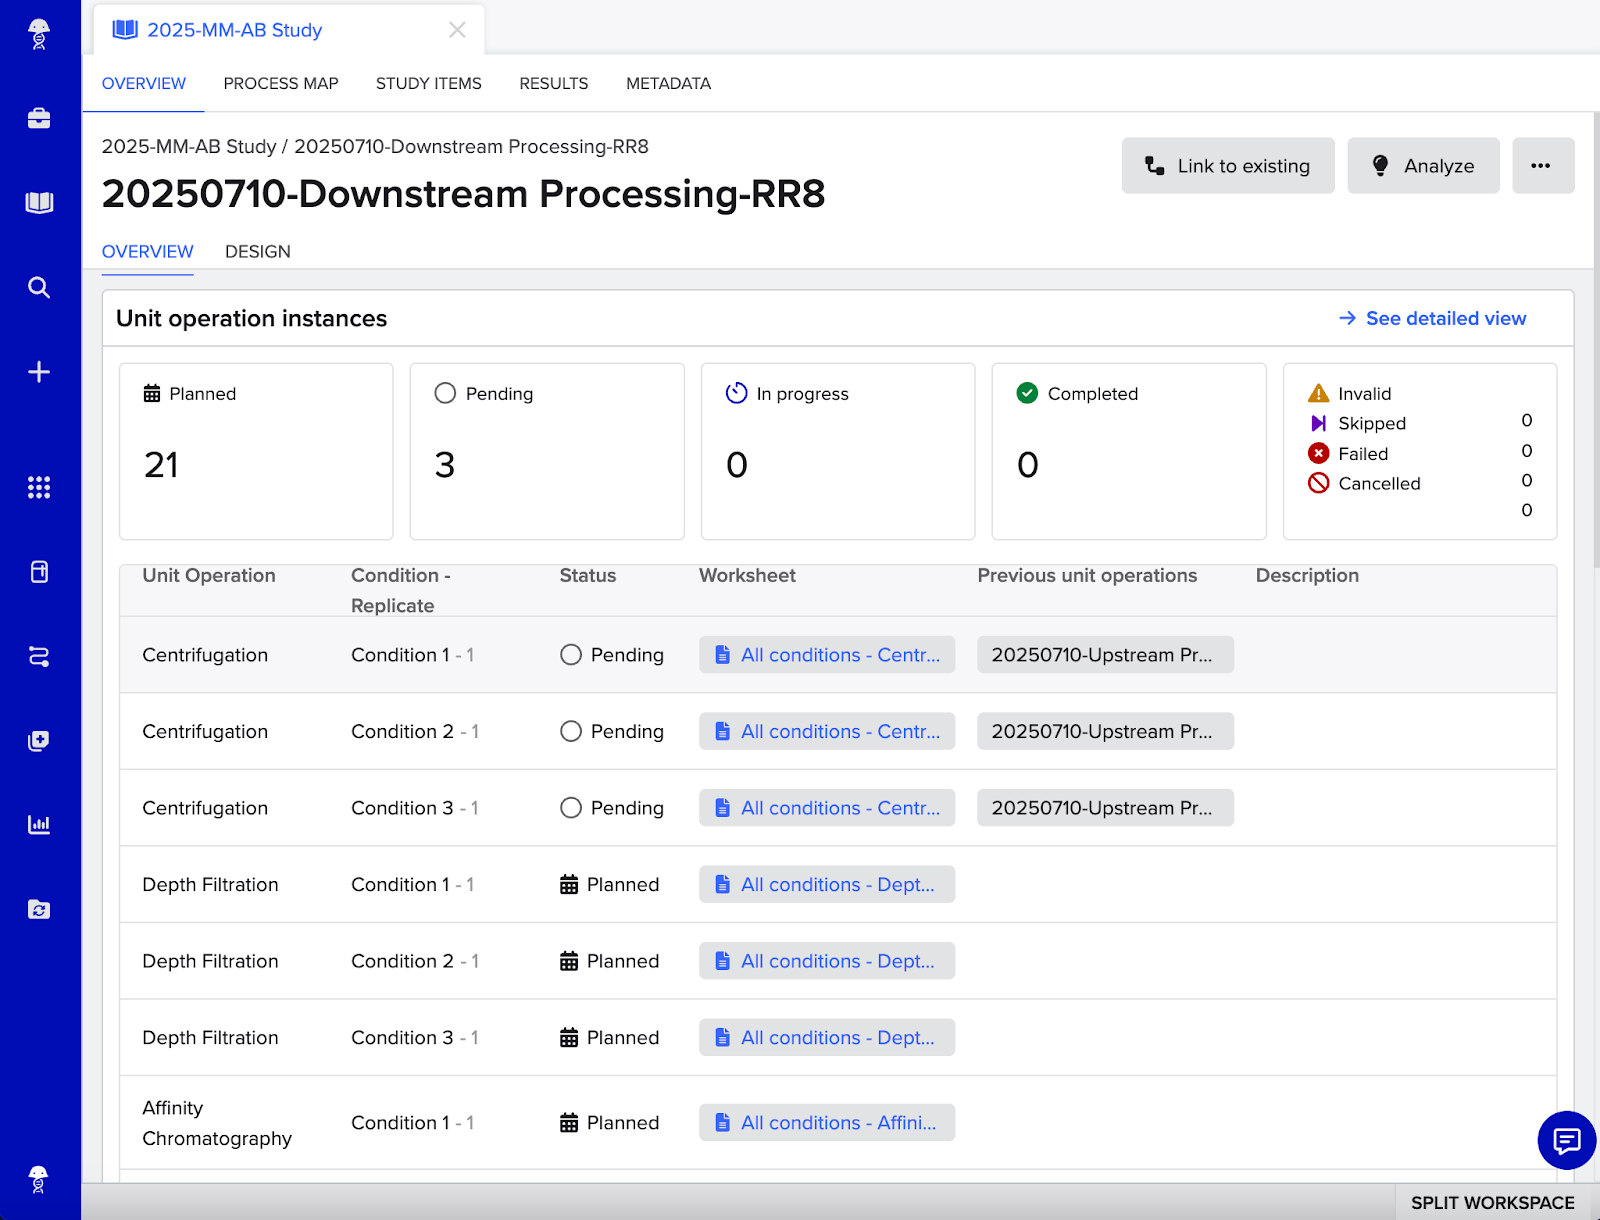
Task: Click the search magnifier icon
Action: tap(39, 288)
